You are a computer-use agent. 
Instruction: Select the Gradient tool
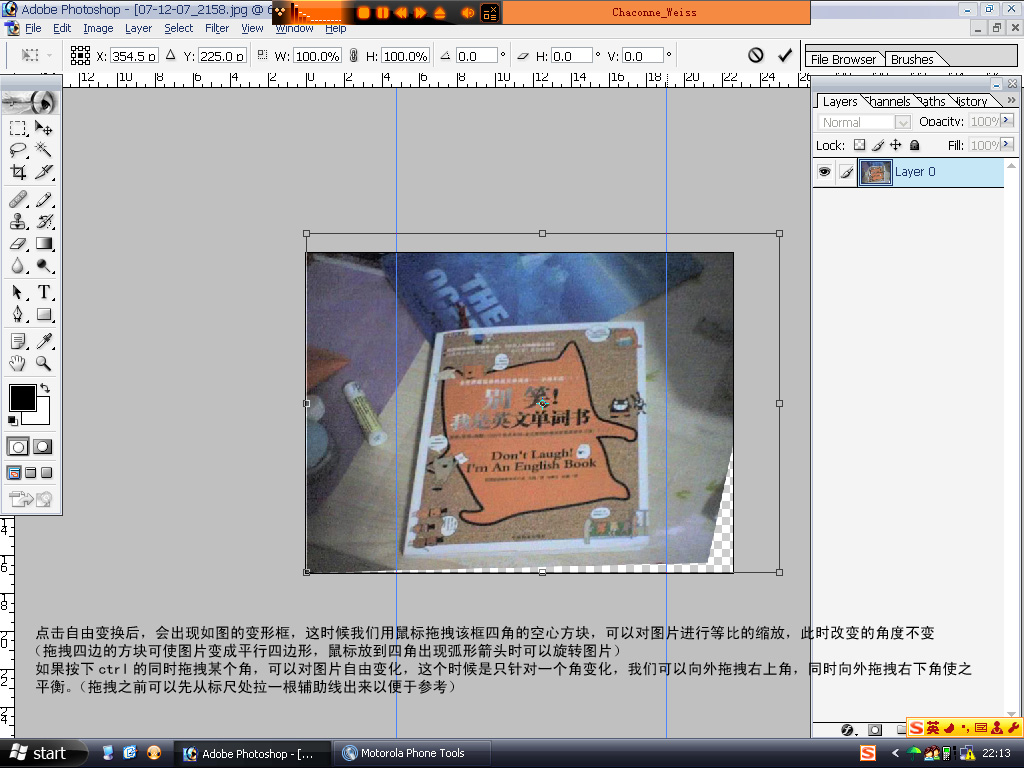(44, 244)
